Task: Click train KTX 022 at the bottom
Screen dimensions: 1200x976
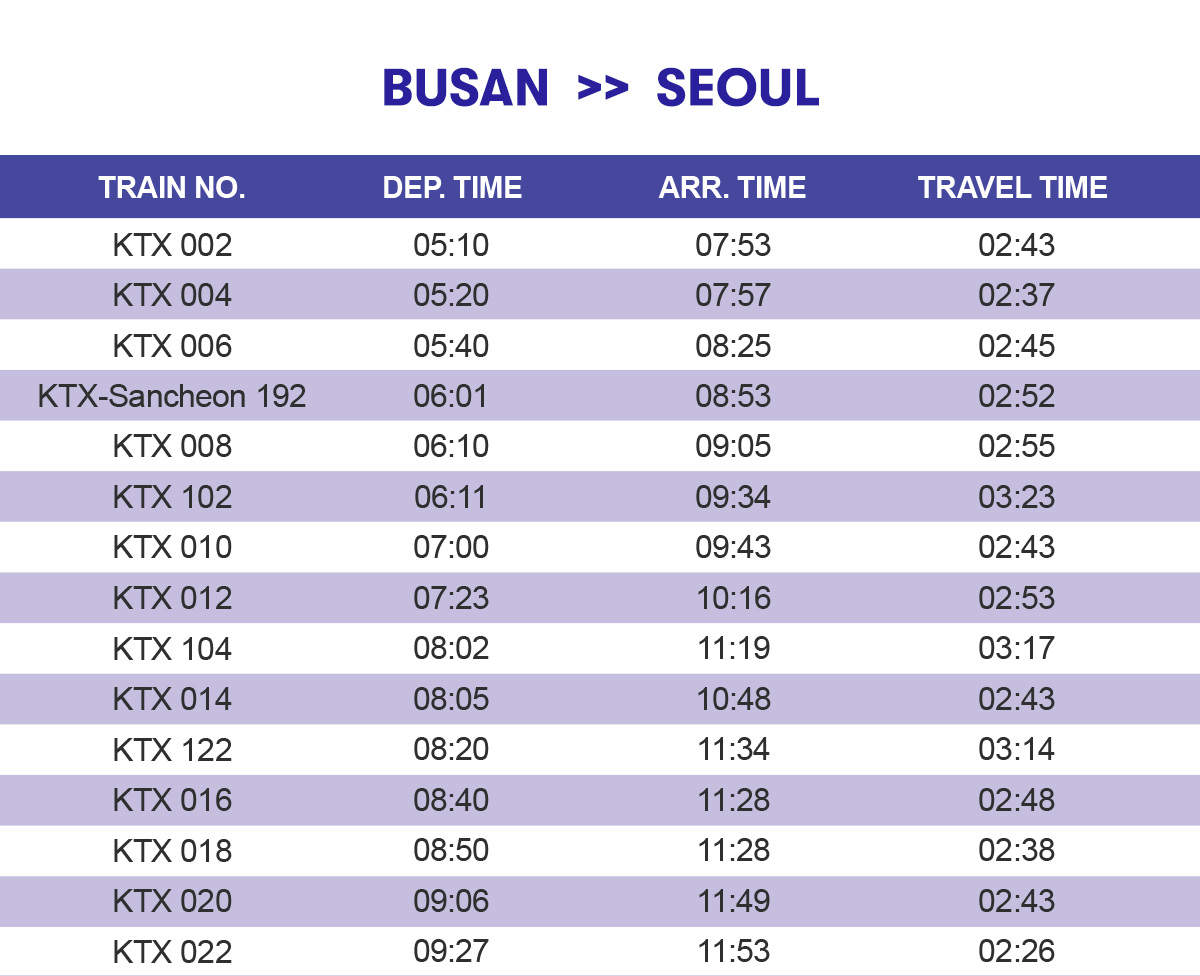Action: (172, 951)
